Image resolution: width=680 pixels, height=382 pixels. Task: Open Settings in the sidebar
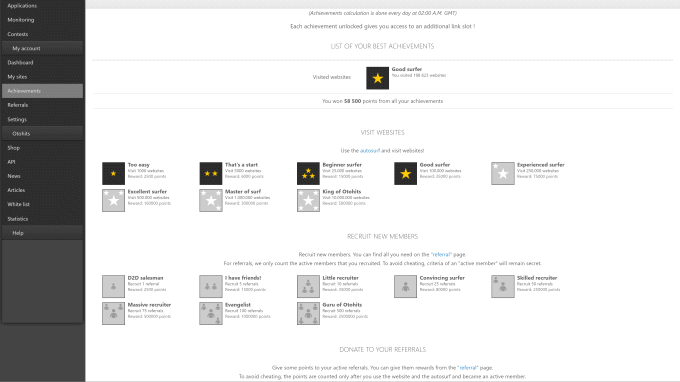(x=42, y=119)
